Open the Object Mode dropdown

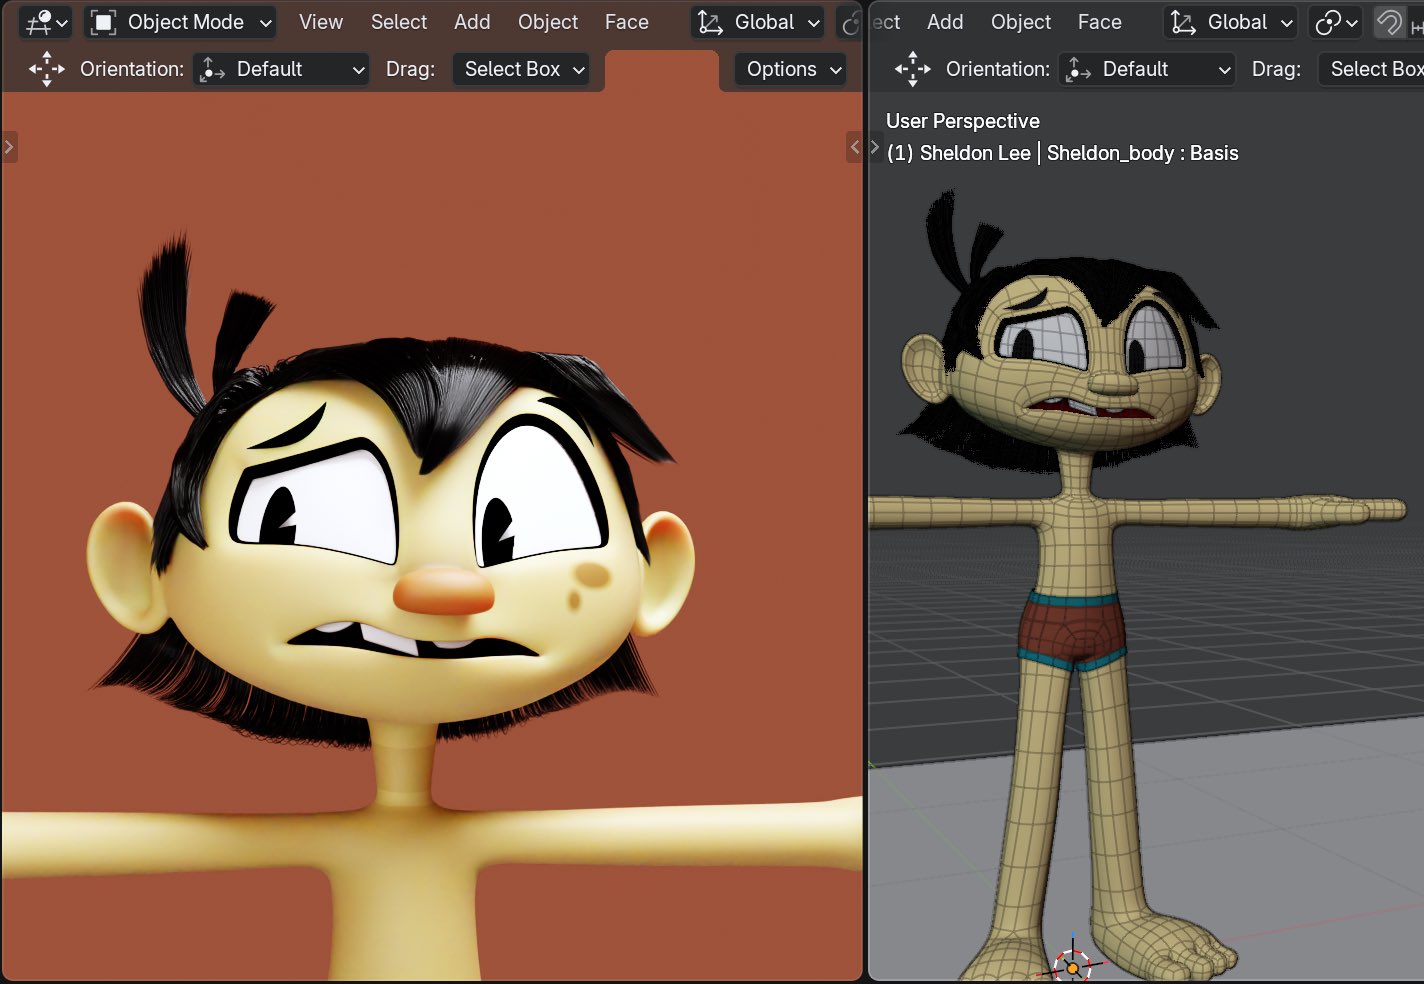coord(180,22)
